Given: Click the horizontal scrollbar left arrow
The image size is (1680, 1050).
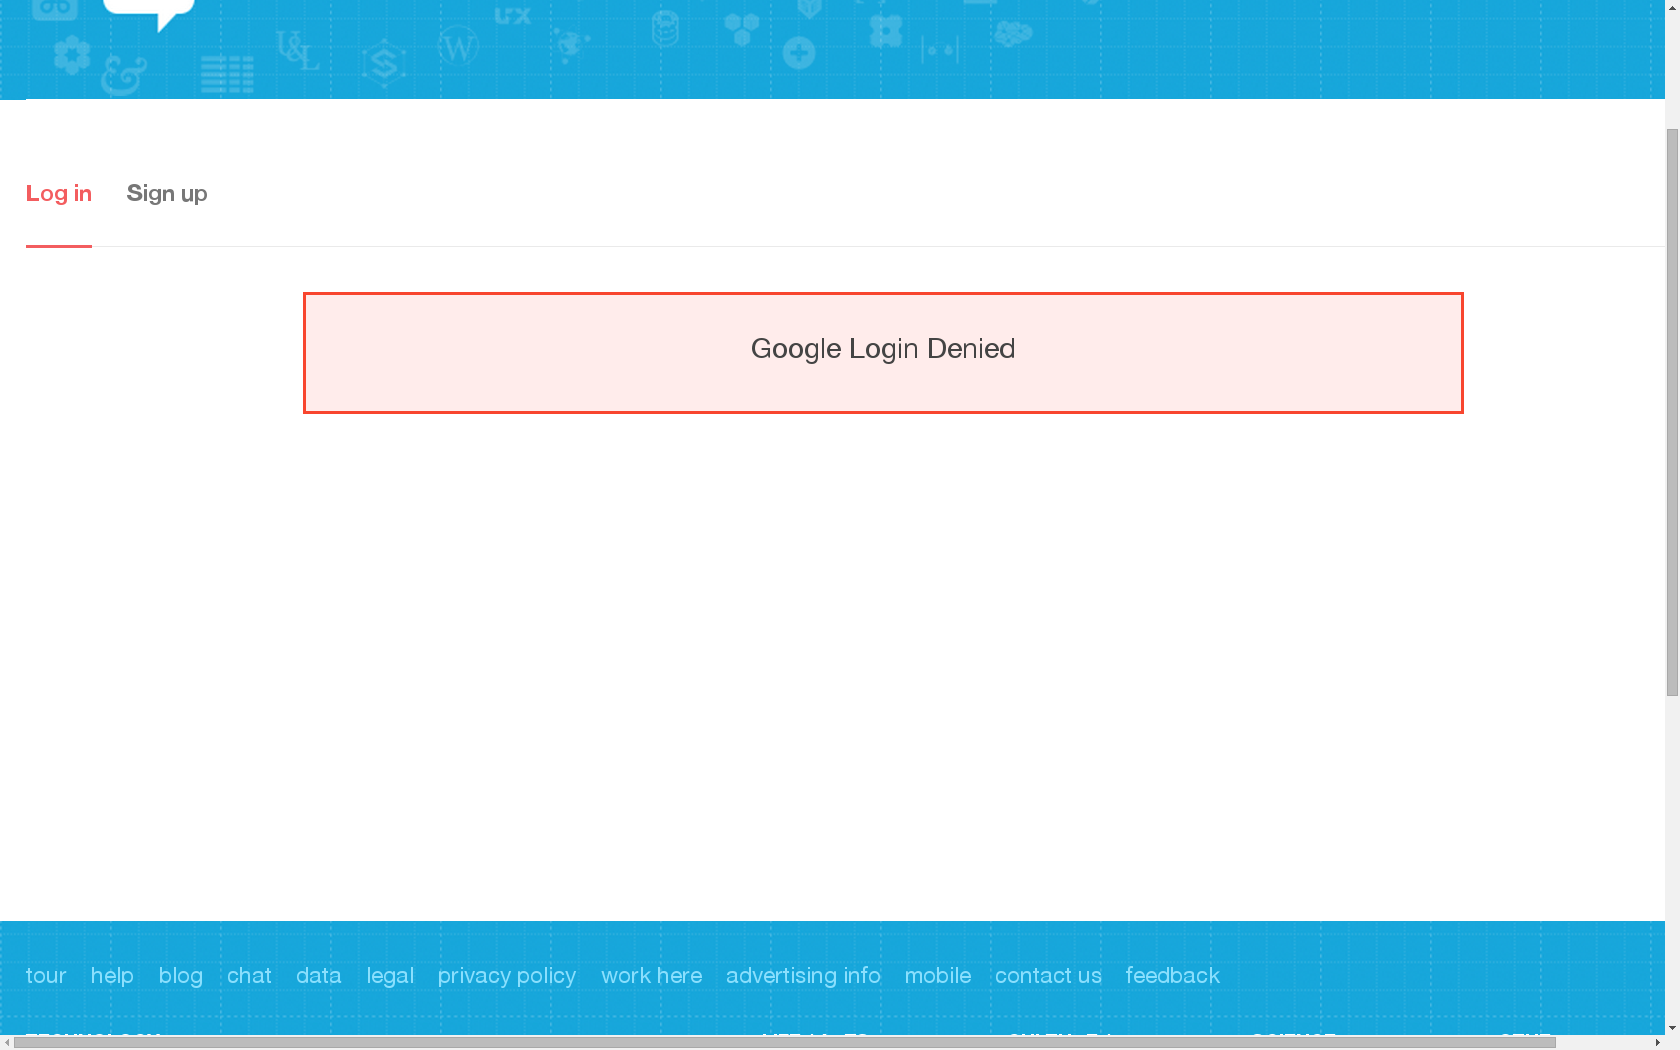Looking at the screenshot, I should pos(7,1042).
